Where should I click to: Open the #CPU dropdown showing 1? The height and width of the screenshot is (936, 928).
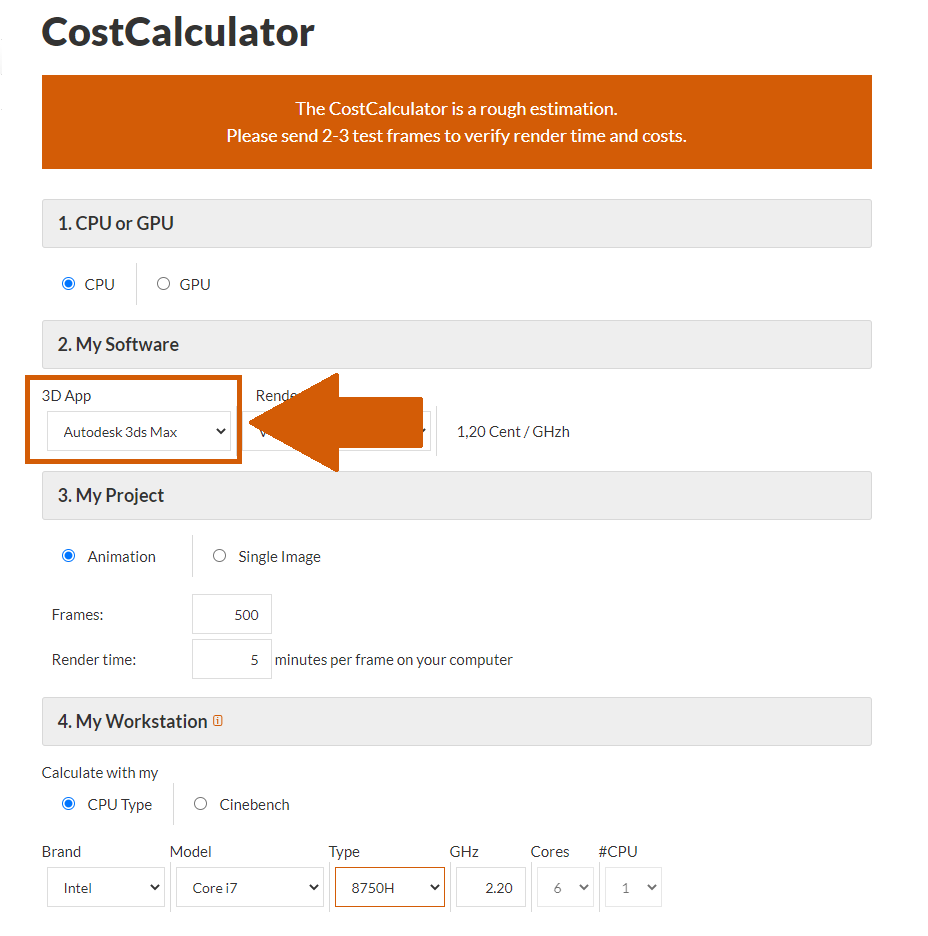633,888
